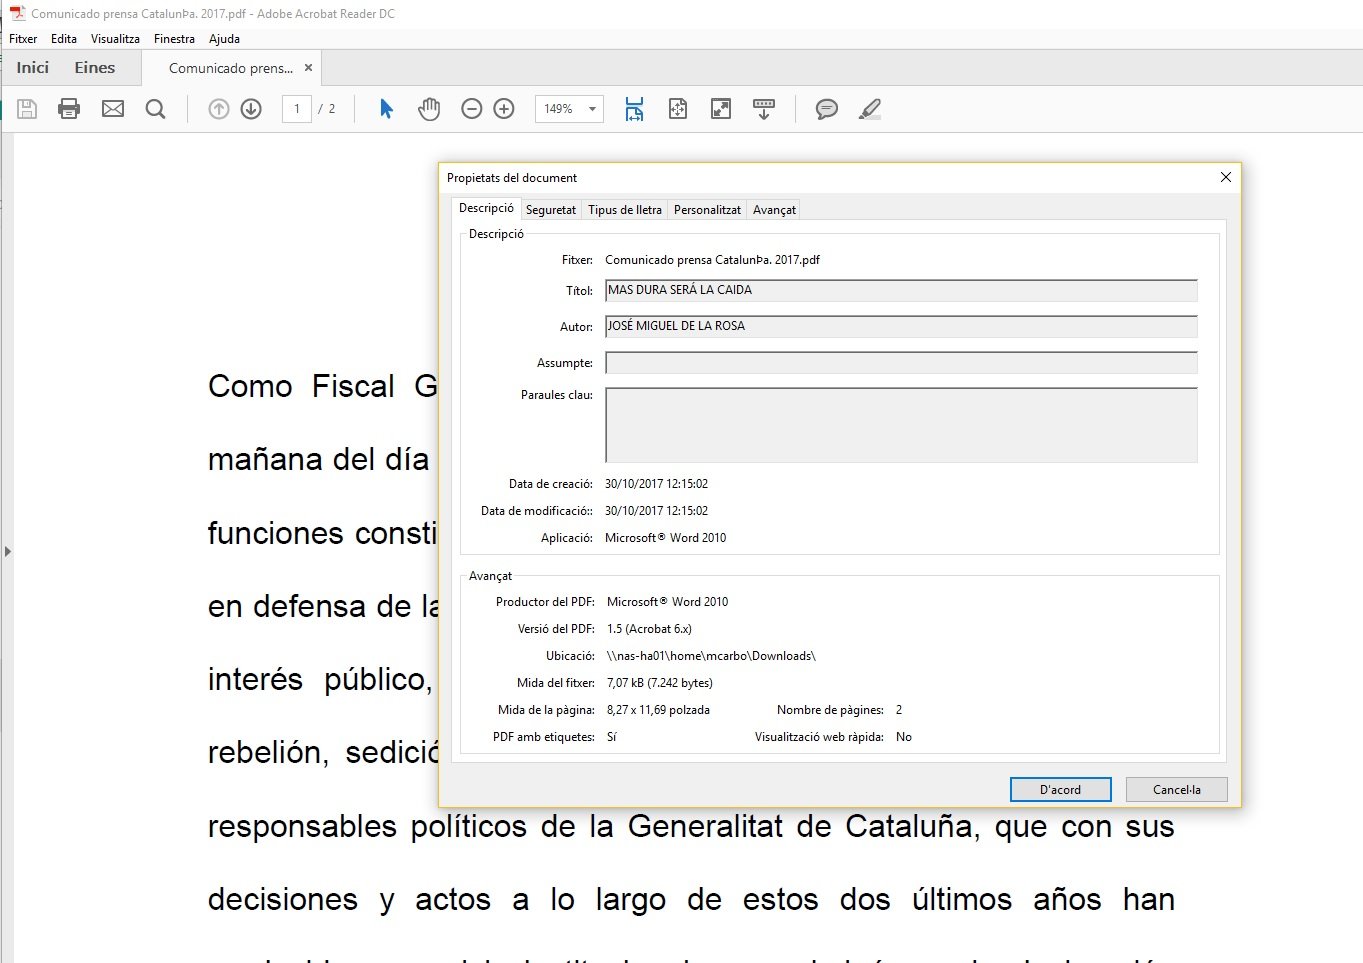Expand the left navigation pane arrow

[7, 551]
